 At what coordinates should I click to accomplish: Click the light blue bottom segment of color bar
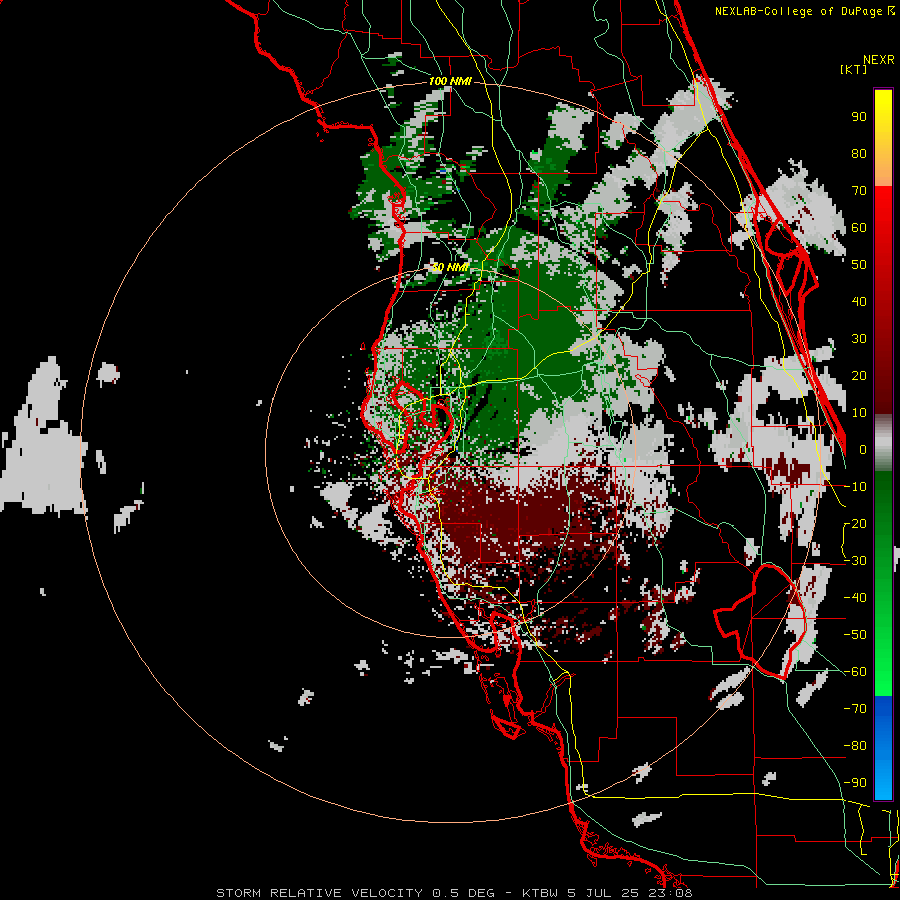click(x=883, y=782)
